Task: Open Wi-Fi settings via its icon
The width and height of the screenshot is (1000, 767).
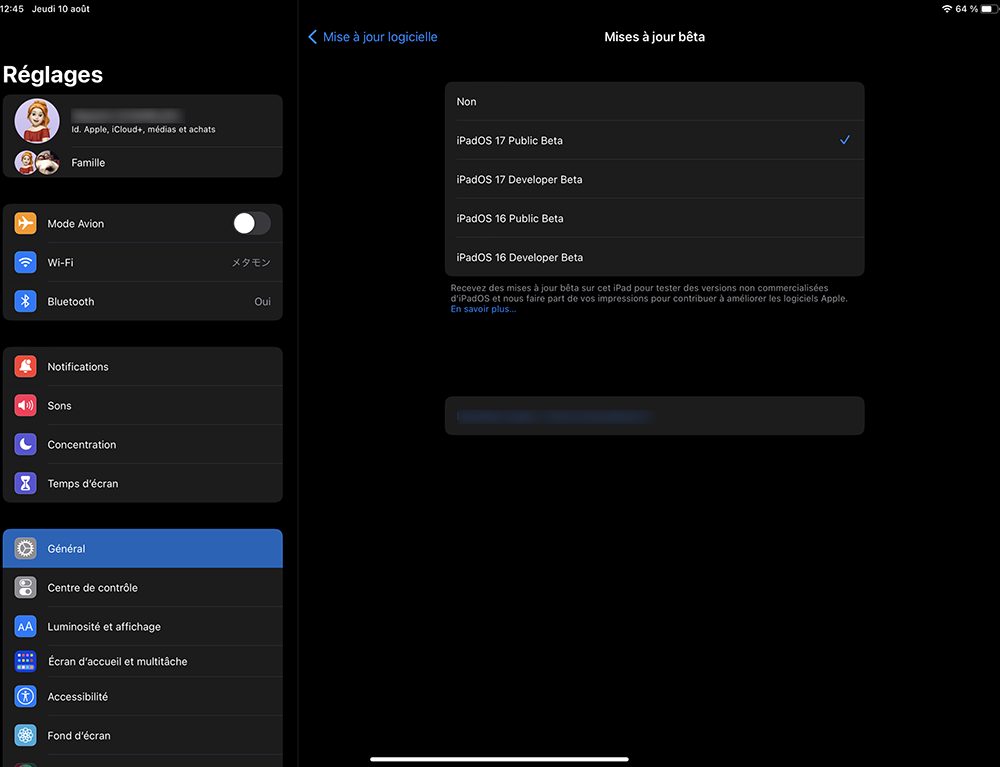Action: 25,262
